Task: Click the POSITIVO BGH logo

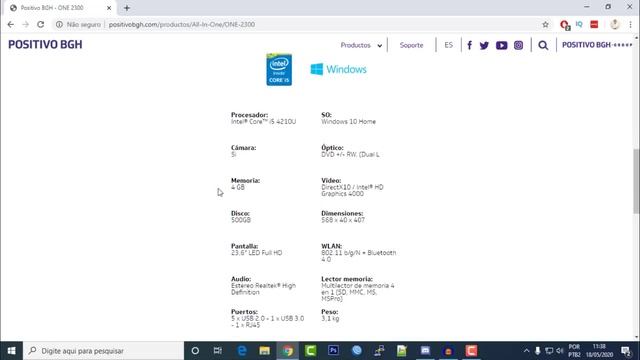Action: pyautogui.click(x=45, y=44)
